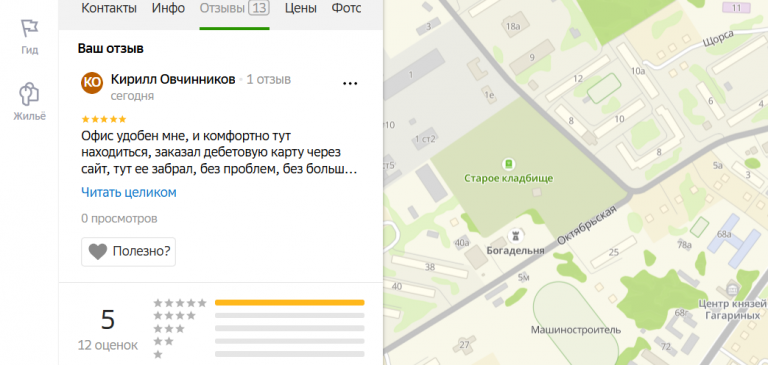This screenshot has width=768, height=365.
Task: Click the Старое кладбище map label
Action: coord(508,178)
